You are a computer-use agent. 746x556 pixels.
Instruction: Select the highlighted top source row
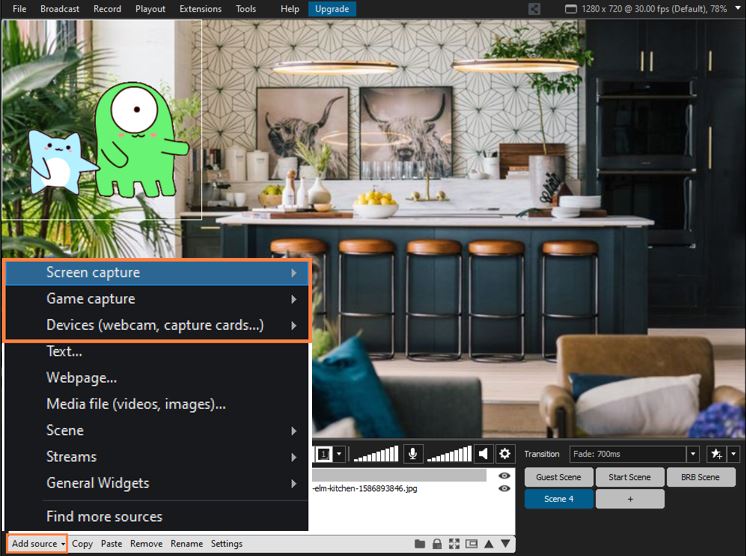(x=400, y=476)
